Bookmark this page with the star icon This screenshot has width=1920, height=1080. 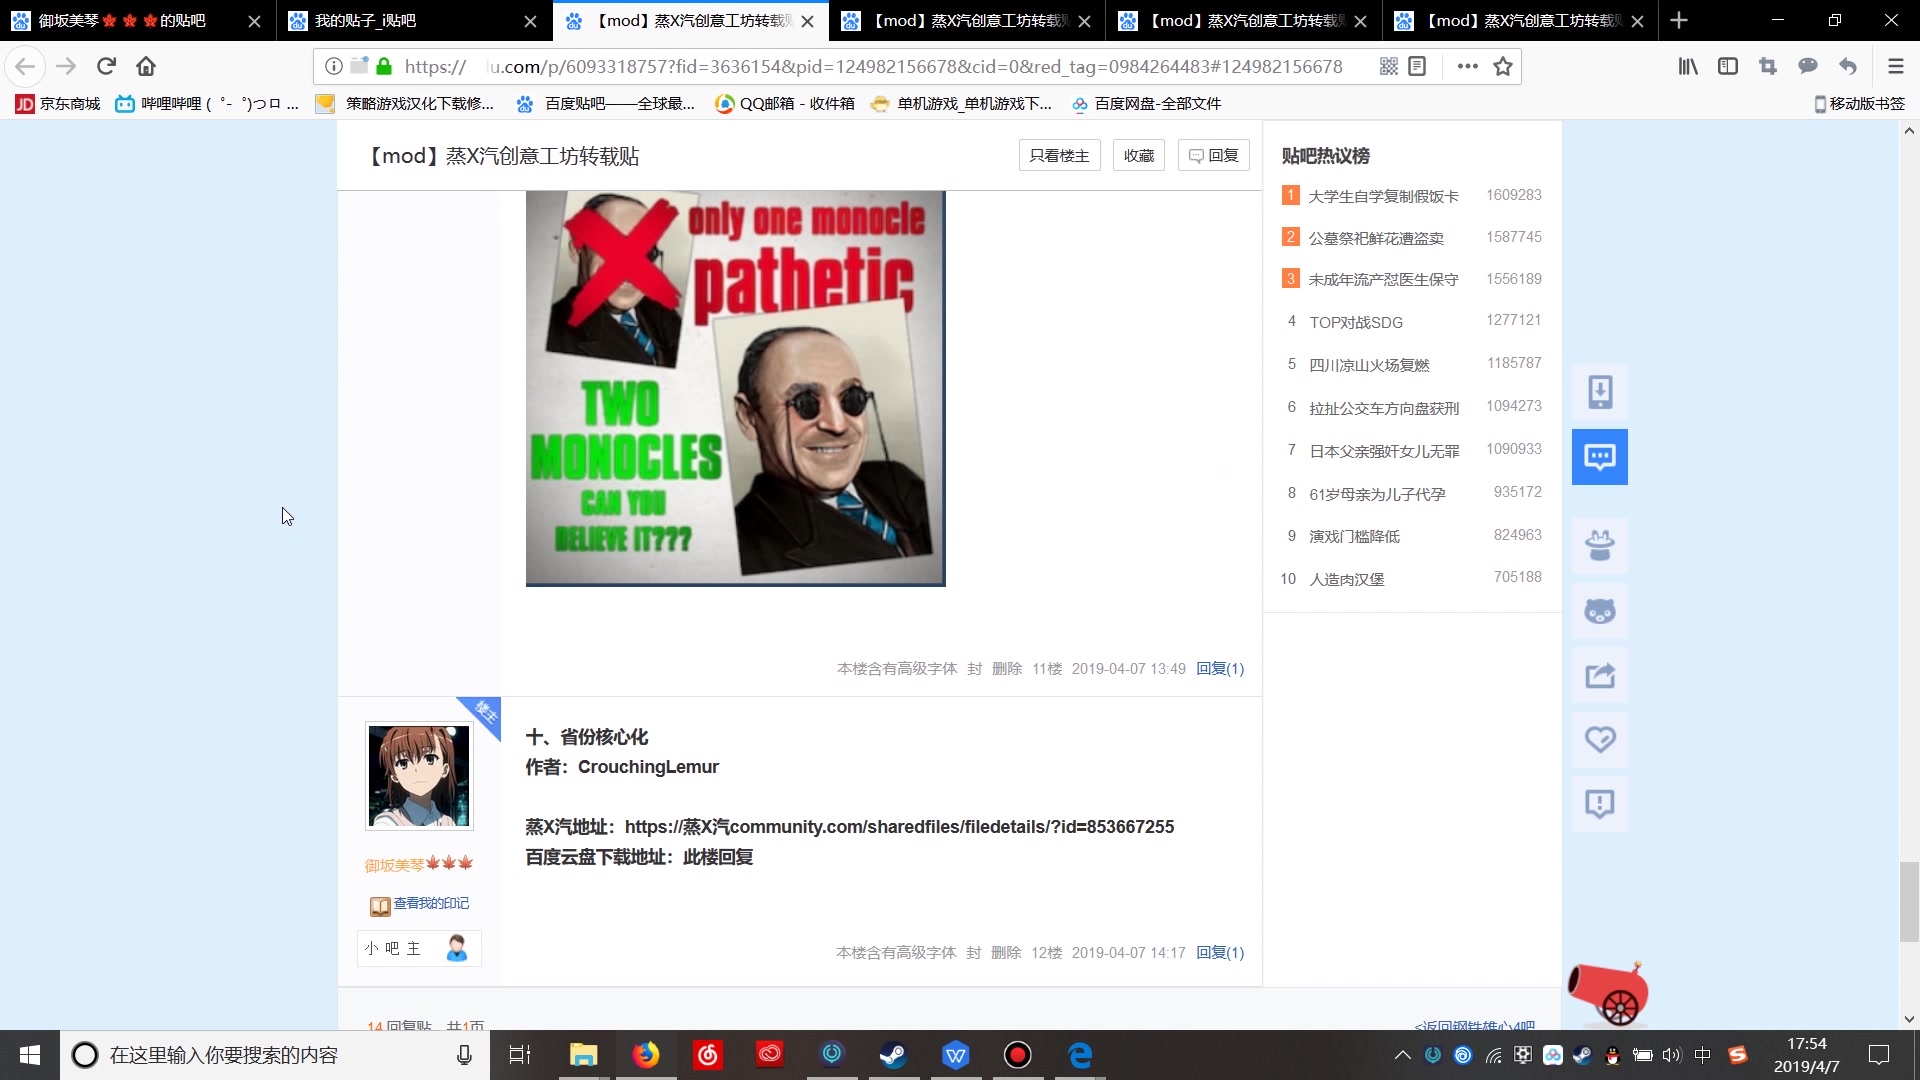pos(1502,66)
